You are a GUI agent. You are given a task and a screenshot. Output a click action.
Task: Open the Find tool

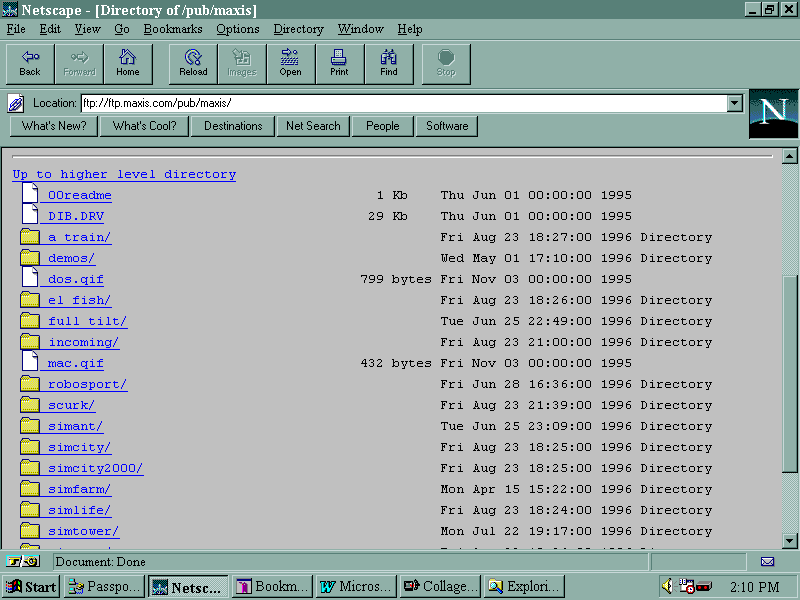point(389,63)
